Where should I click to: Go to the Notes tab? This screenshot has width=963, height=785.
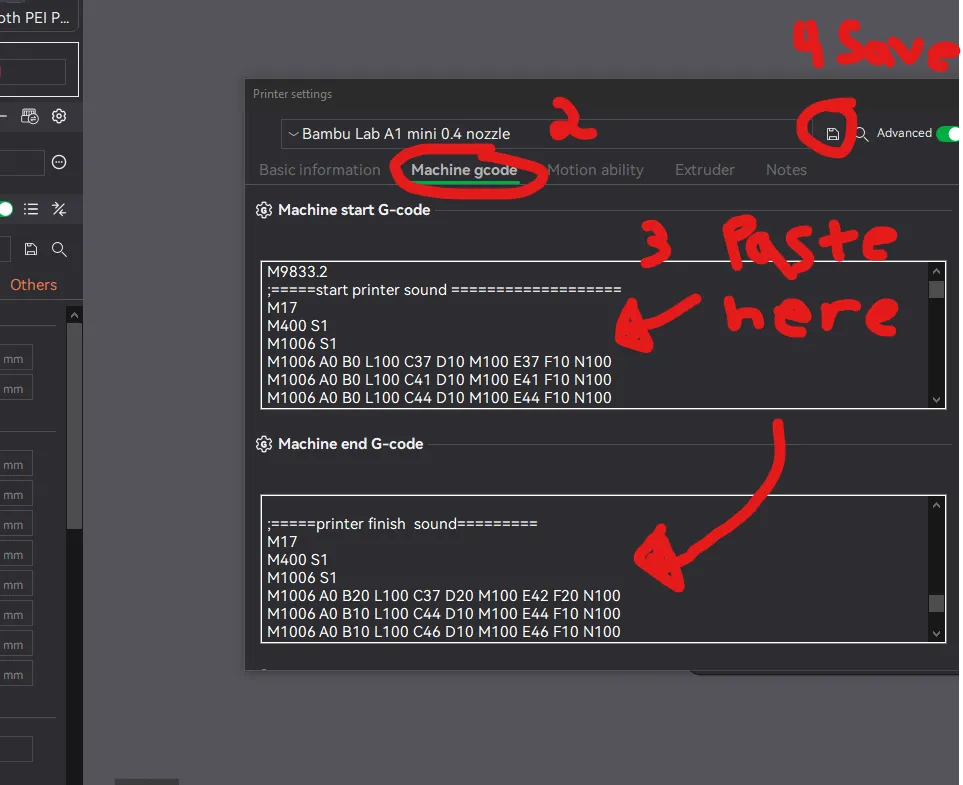pos(786,170)
